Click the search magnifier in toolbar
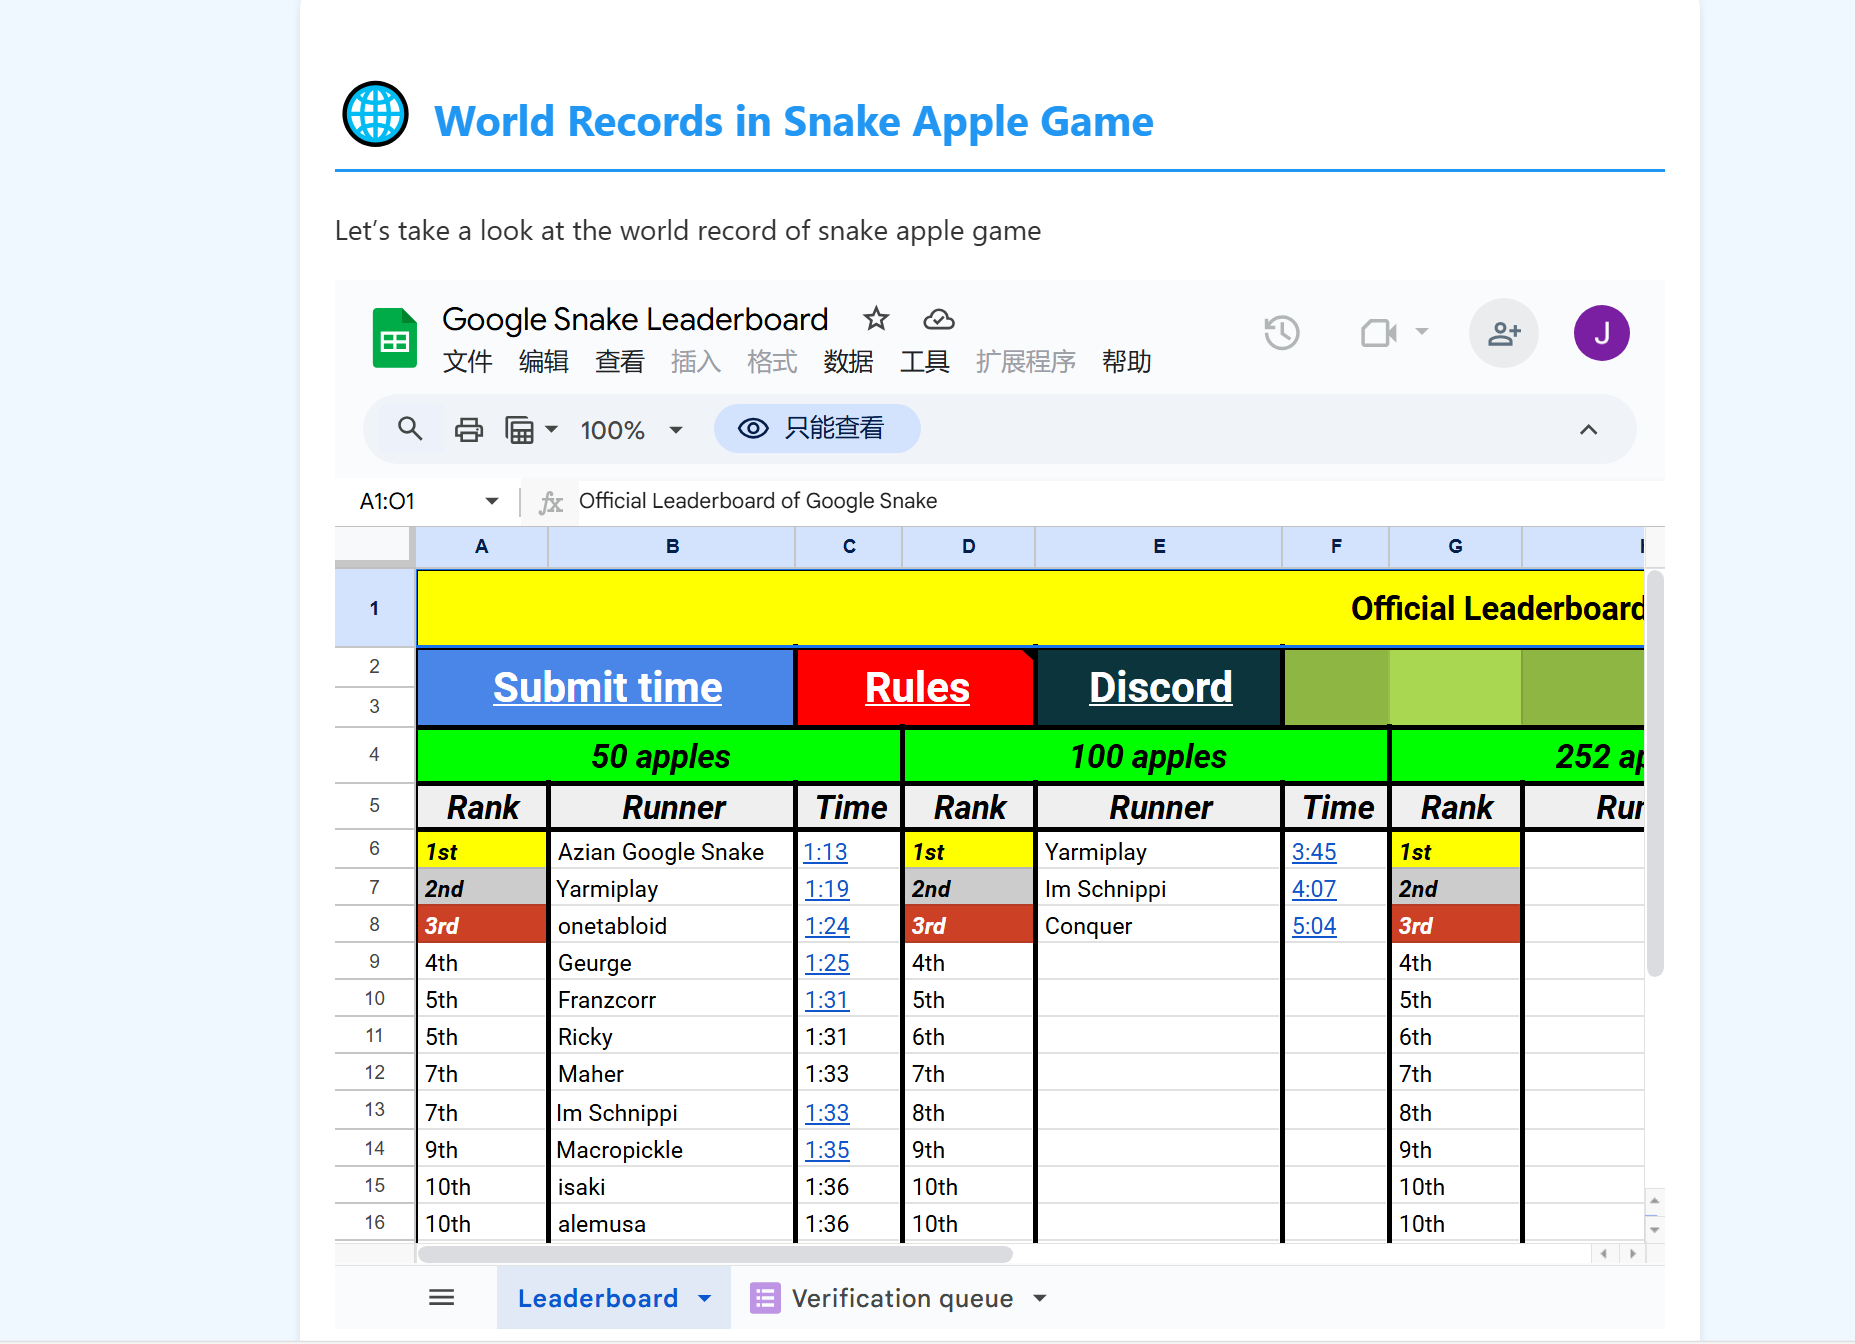 tap(410, 429)
